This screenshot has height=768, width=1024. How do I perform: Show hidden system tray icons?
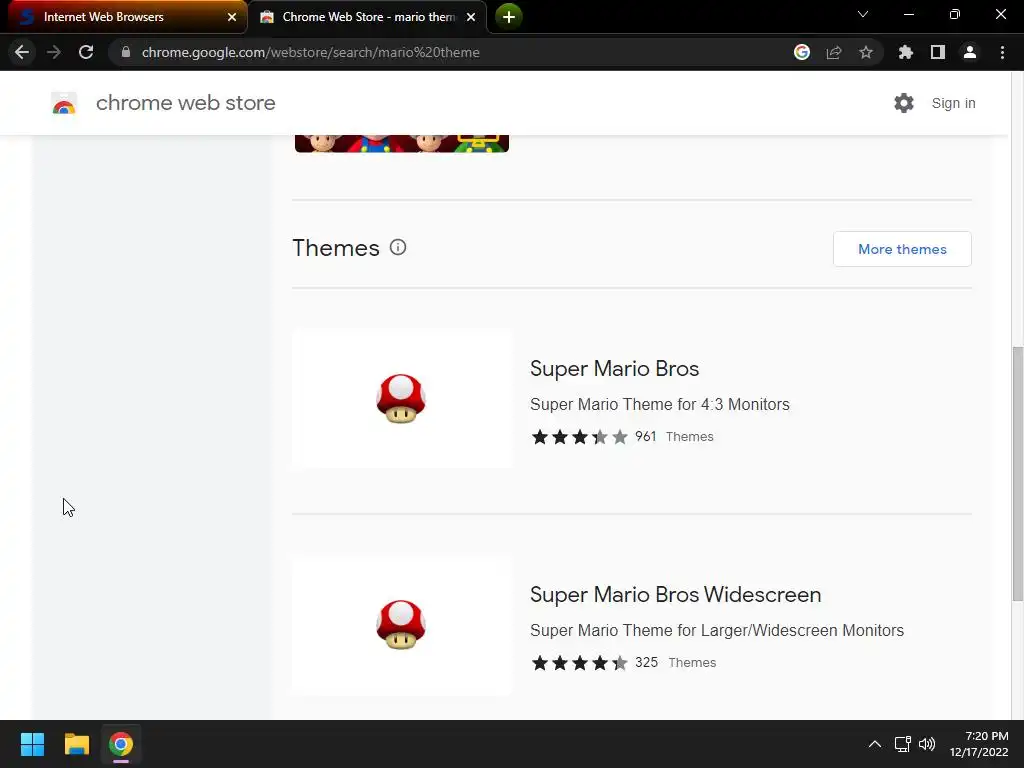pos(874,744)
